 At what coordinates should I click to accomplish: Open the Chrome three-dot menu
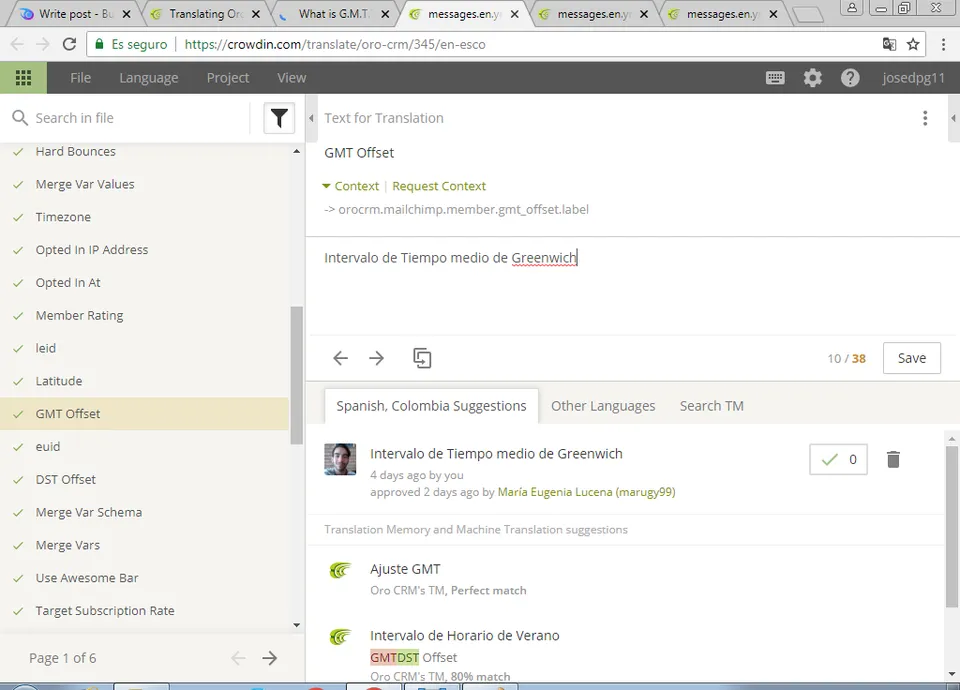943,44
